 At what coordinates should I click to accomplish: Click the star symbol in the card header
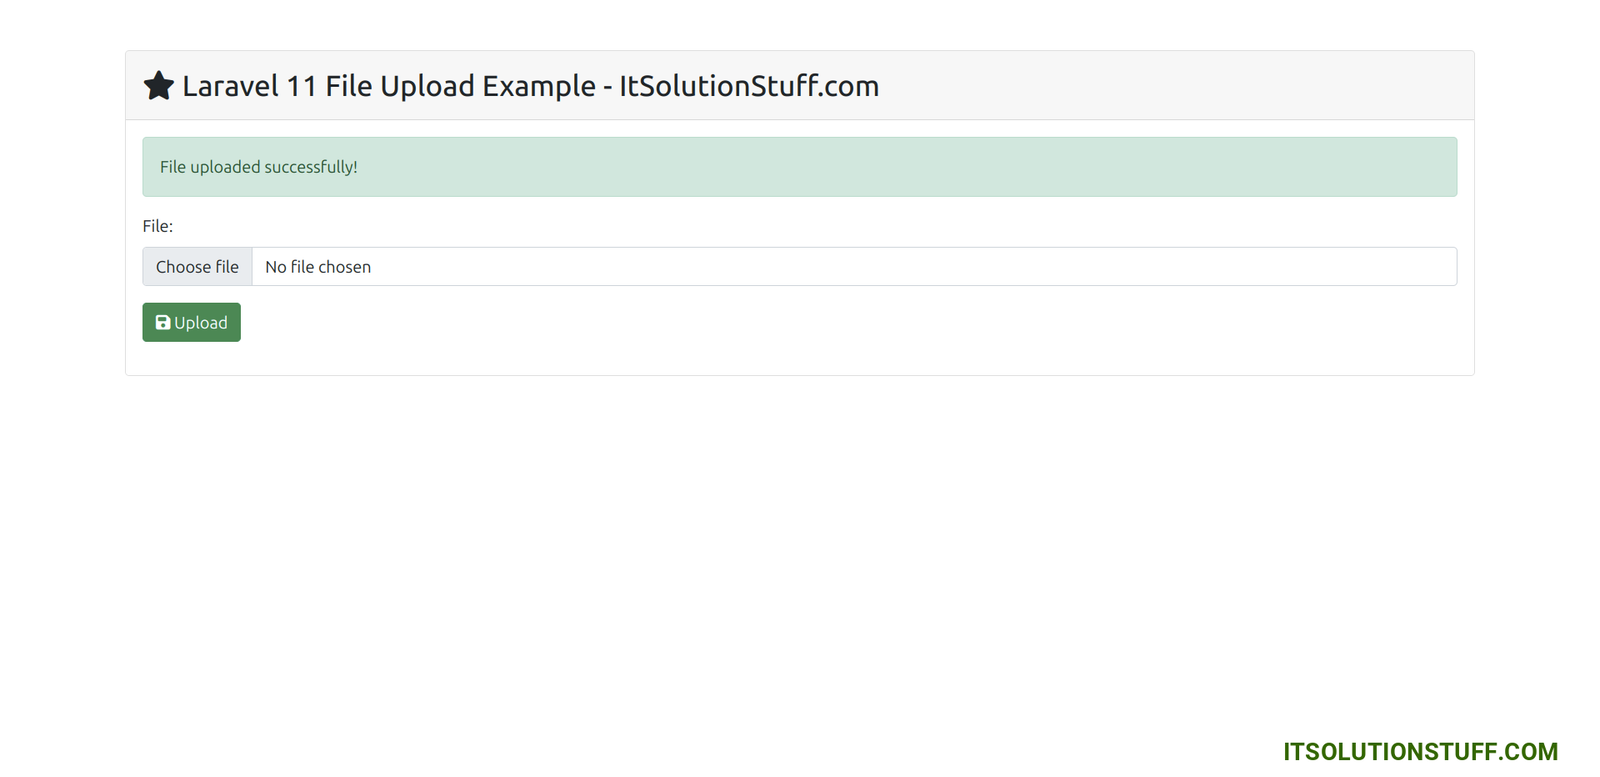[158, 85]
